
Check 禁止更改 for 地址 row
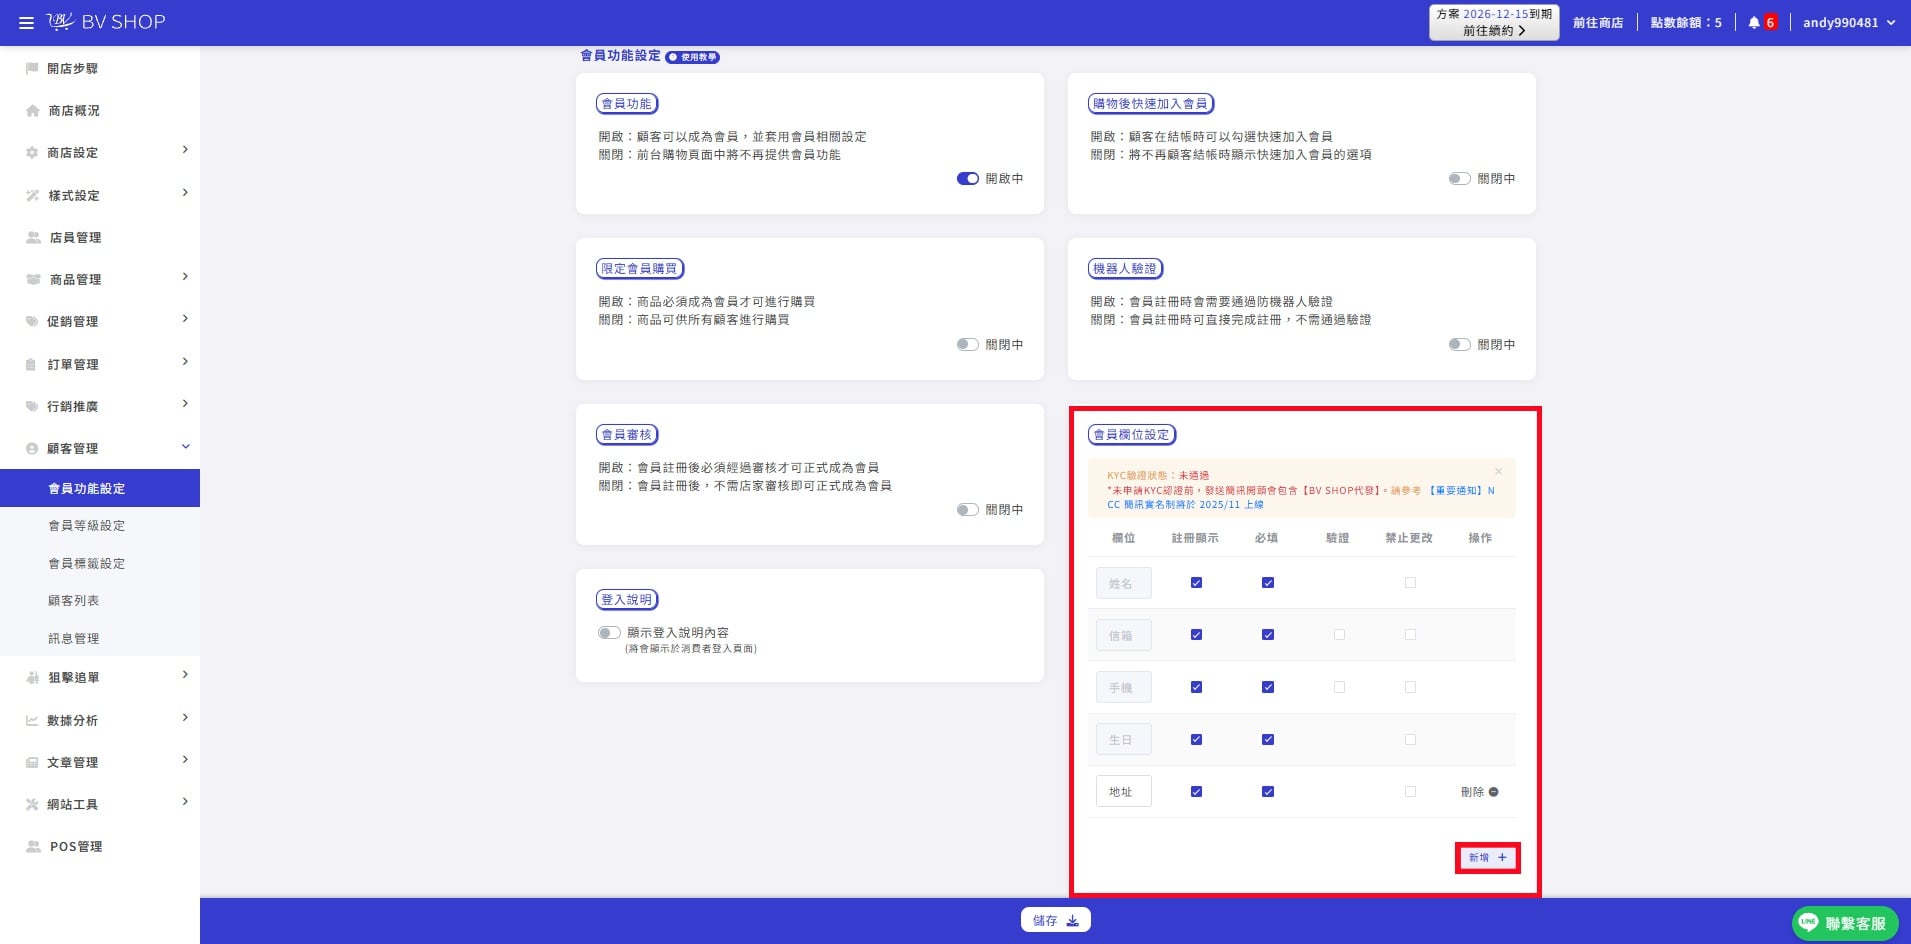point(1410,791)
